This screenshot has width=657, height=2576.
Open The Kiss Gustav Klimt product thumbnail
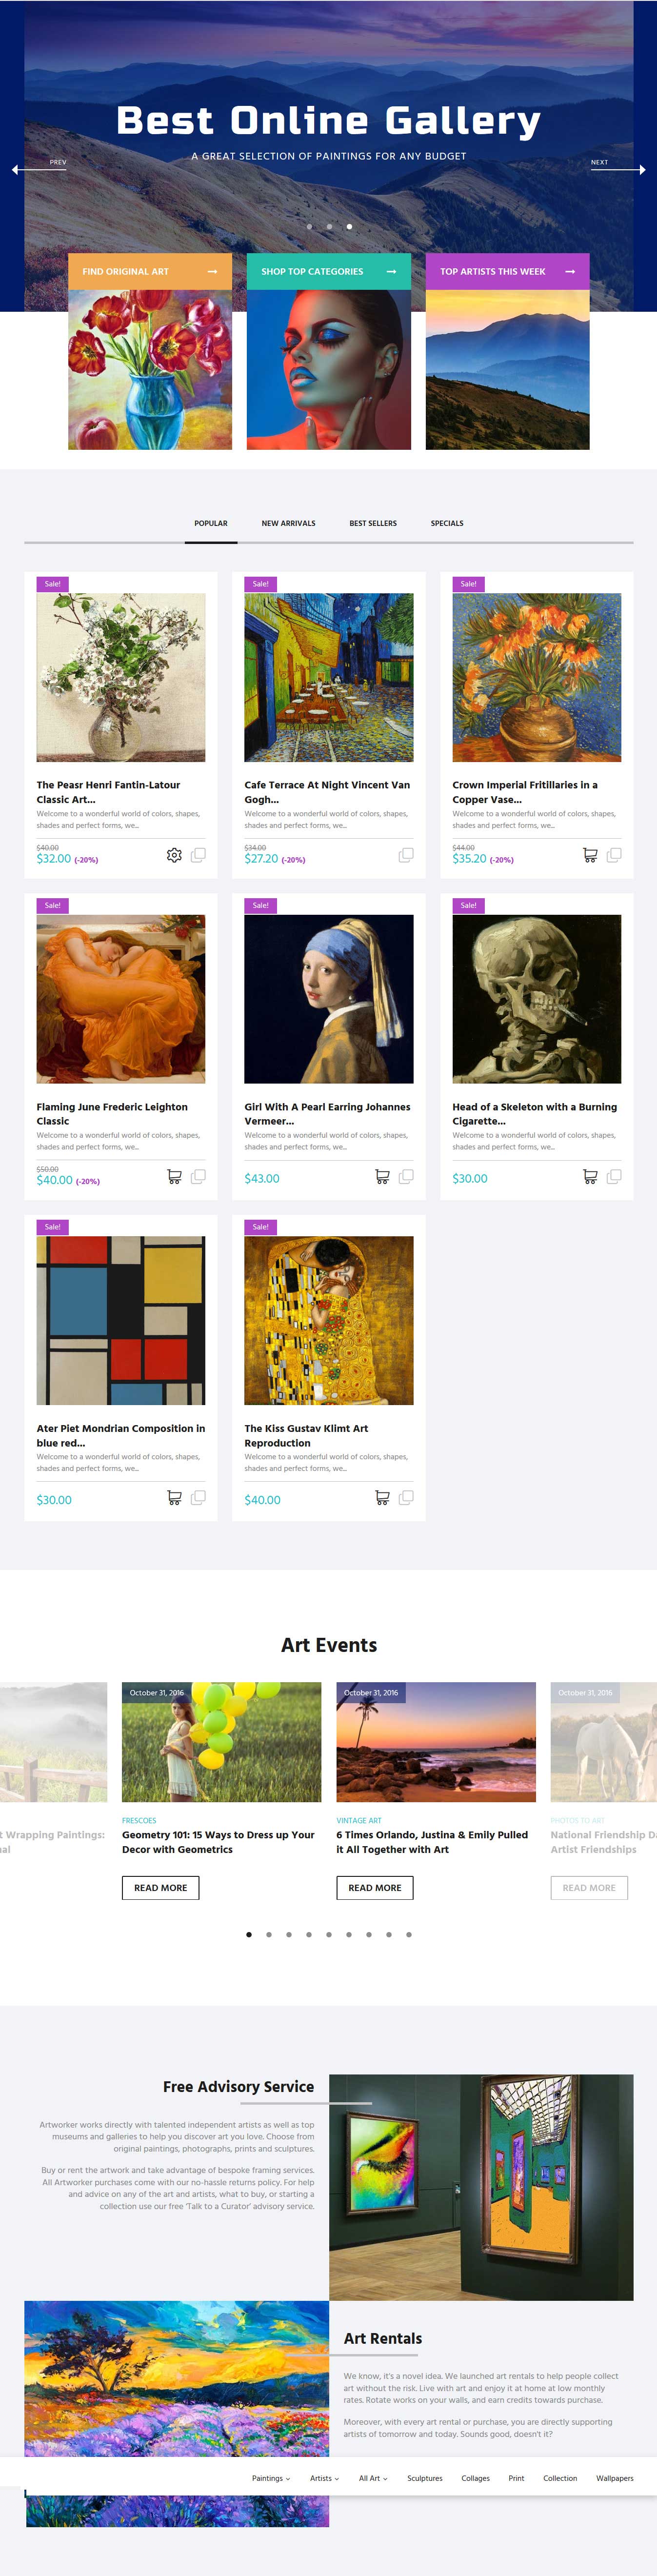tap(329, 1321)
